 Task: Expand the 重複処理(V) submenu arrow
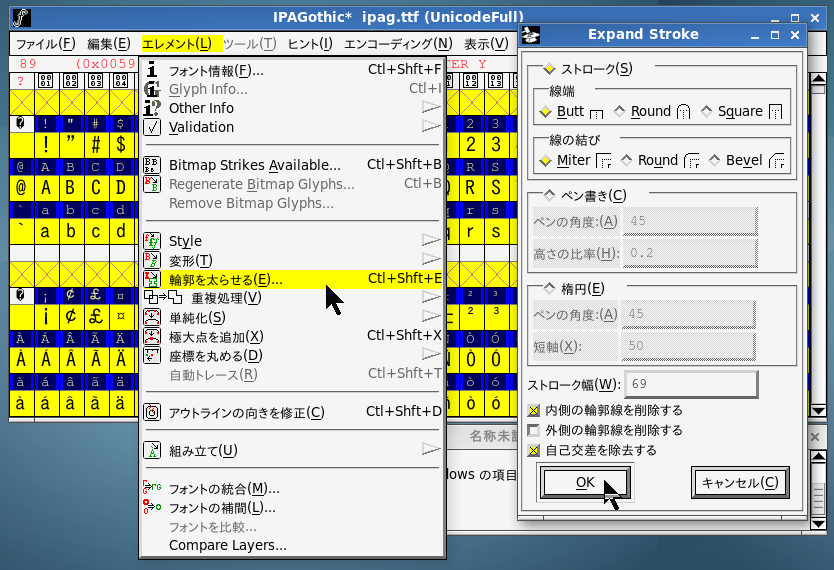point(431,297)
